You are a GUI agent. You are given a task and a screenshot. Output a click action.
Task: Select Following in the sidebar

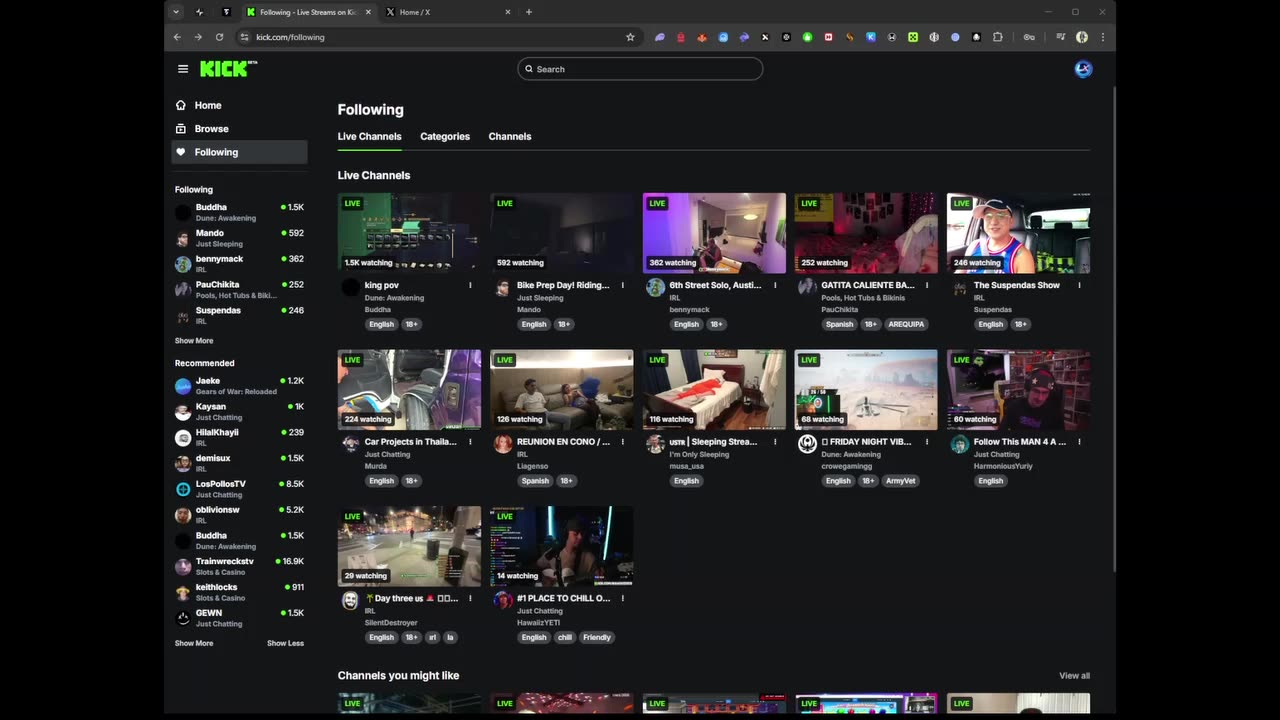(x=239, y=152)
